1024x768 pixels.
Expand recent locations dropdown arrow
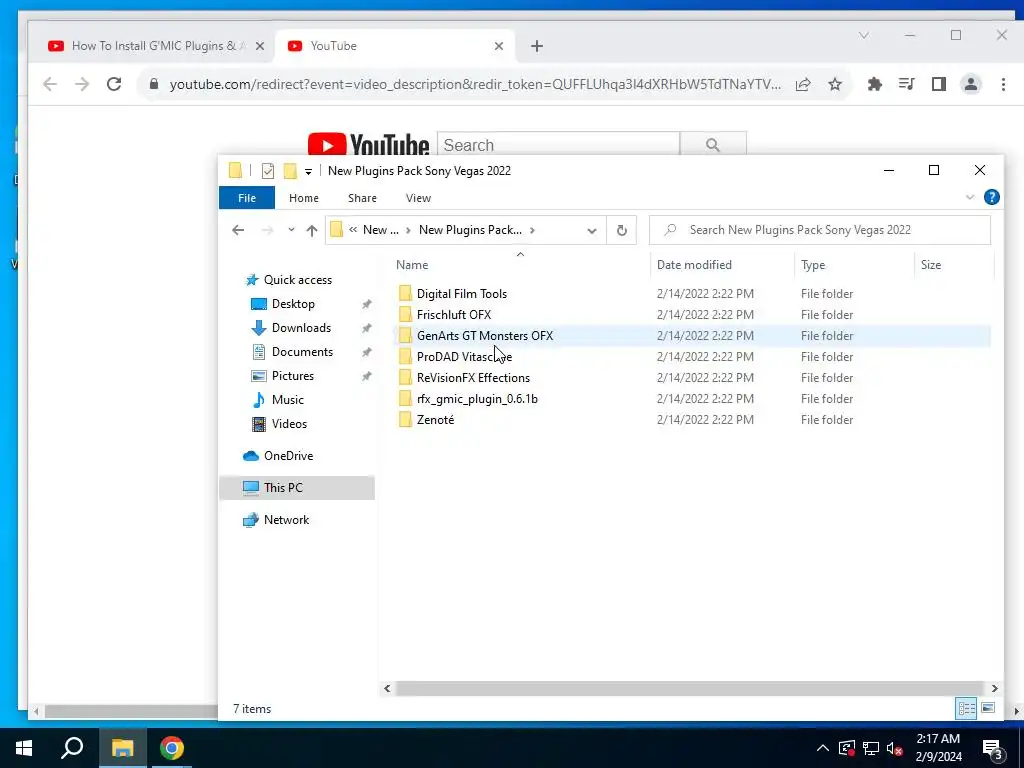pyautogui.click(x=291, y=230)
